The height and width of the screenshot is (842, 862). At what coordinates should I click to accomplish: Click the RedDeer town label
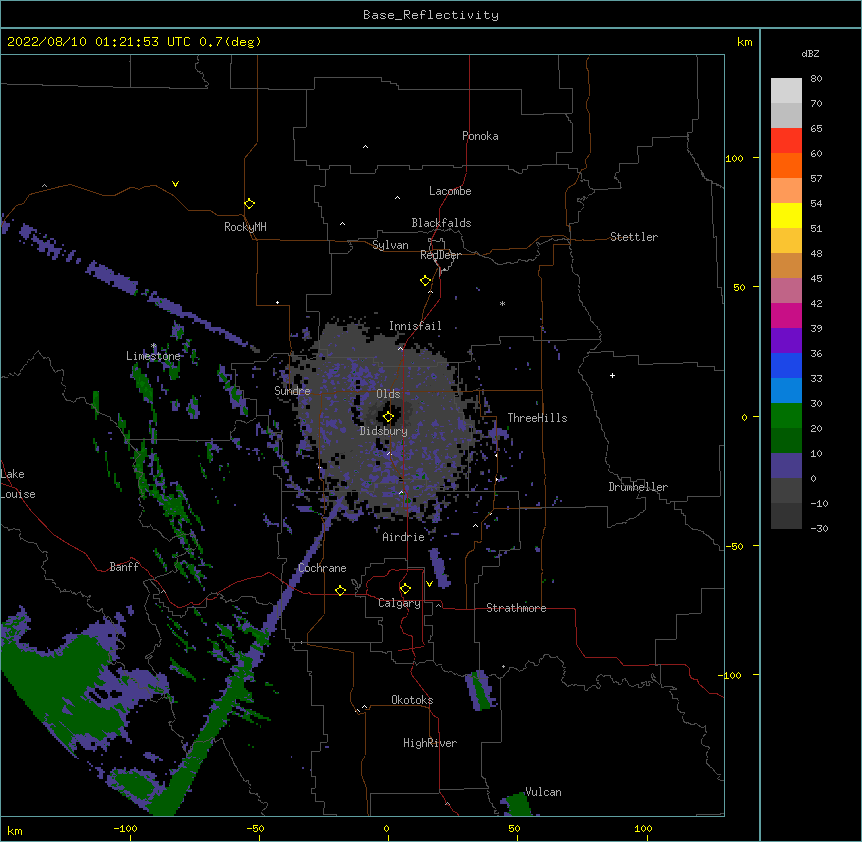(x=440, y=255)
